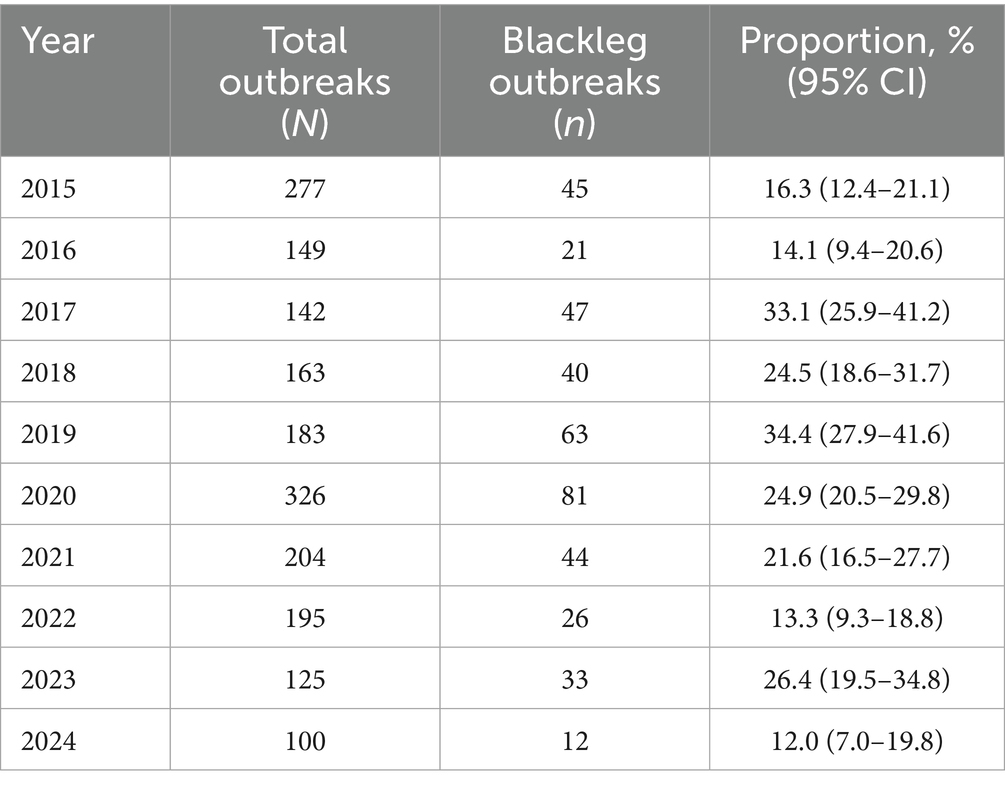Click blackleg outbreaks value 26
This screenshot has height=788, width=1005.
(574, 618)
